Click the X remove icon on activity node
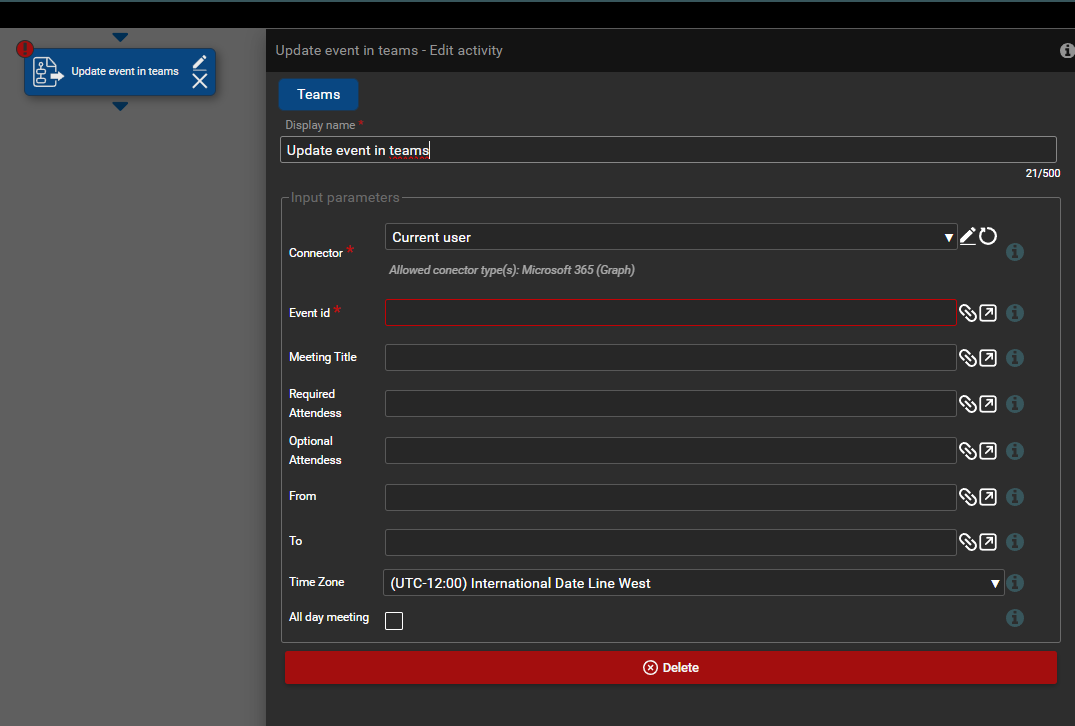Image resolution: width=1075 pixels, height=726 pixels. pyautogui.click(x=200, y=82)
